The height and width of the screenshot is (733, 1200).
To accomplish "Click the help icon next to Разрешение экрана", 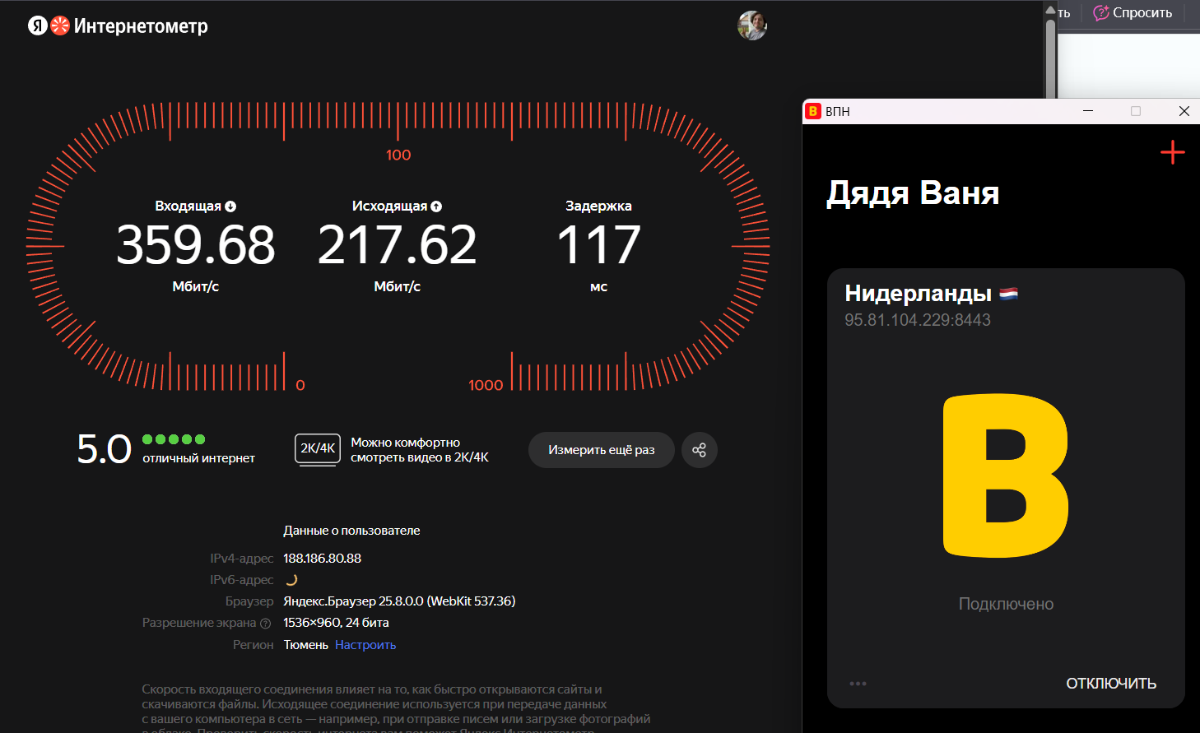I will pyautogui.click(x=265, y=623).
